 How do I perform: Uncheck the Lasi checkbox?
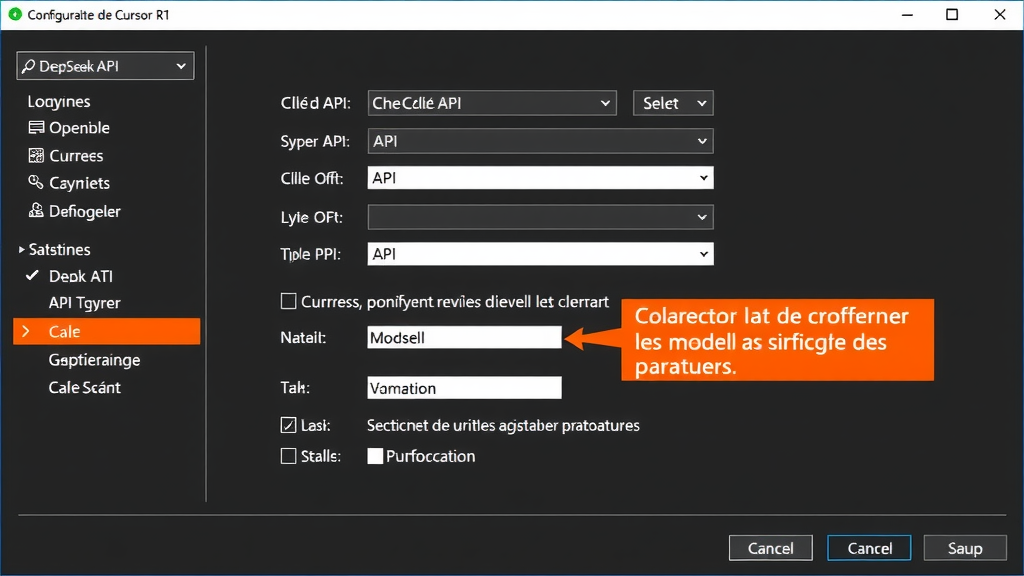289,425
